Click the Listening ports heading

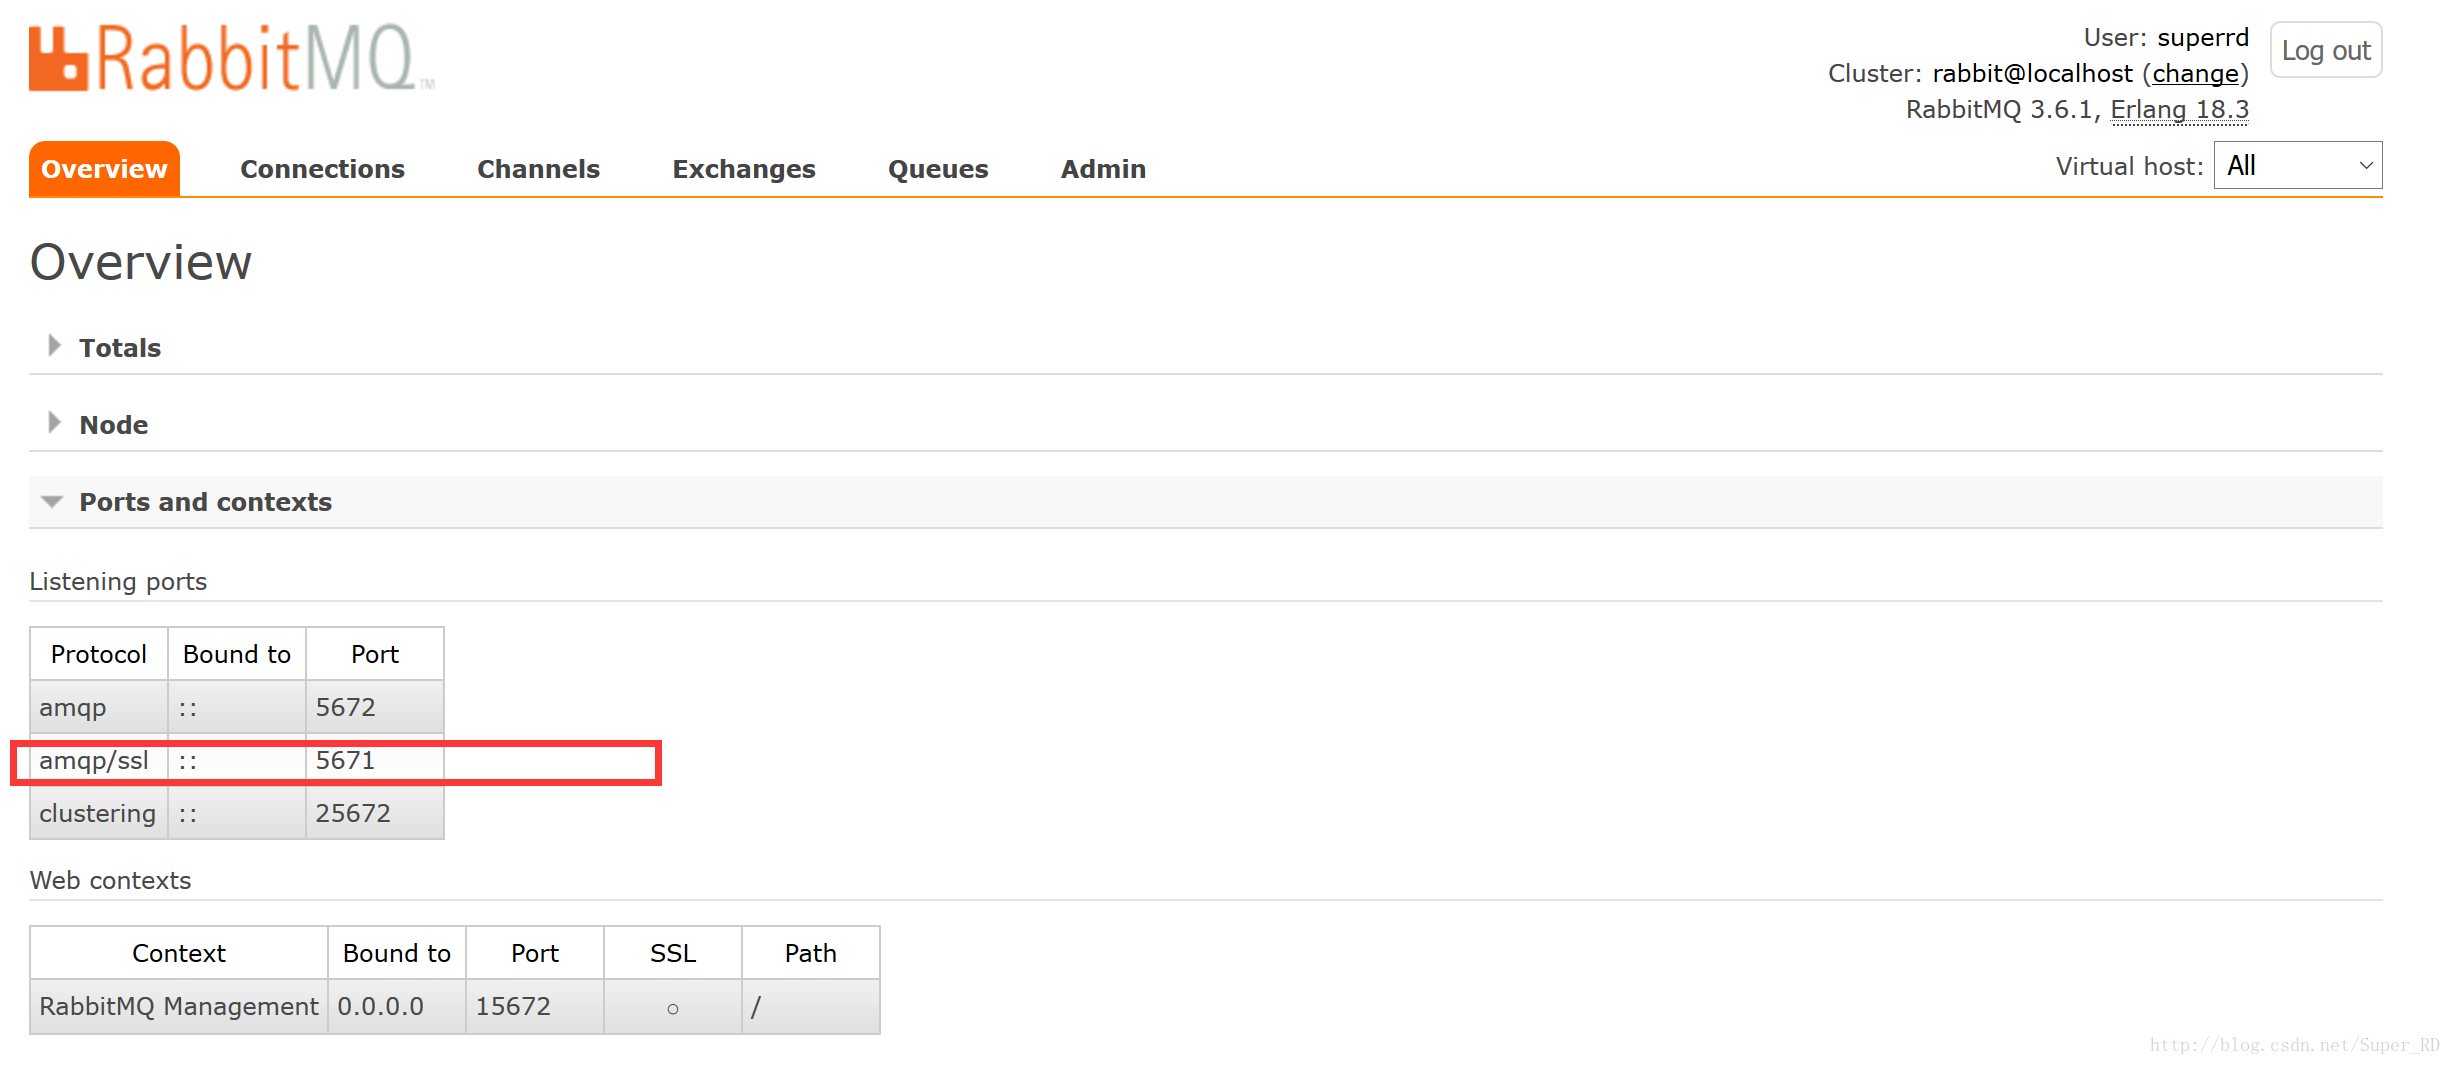pos(118,581)
